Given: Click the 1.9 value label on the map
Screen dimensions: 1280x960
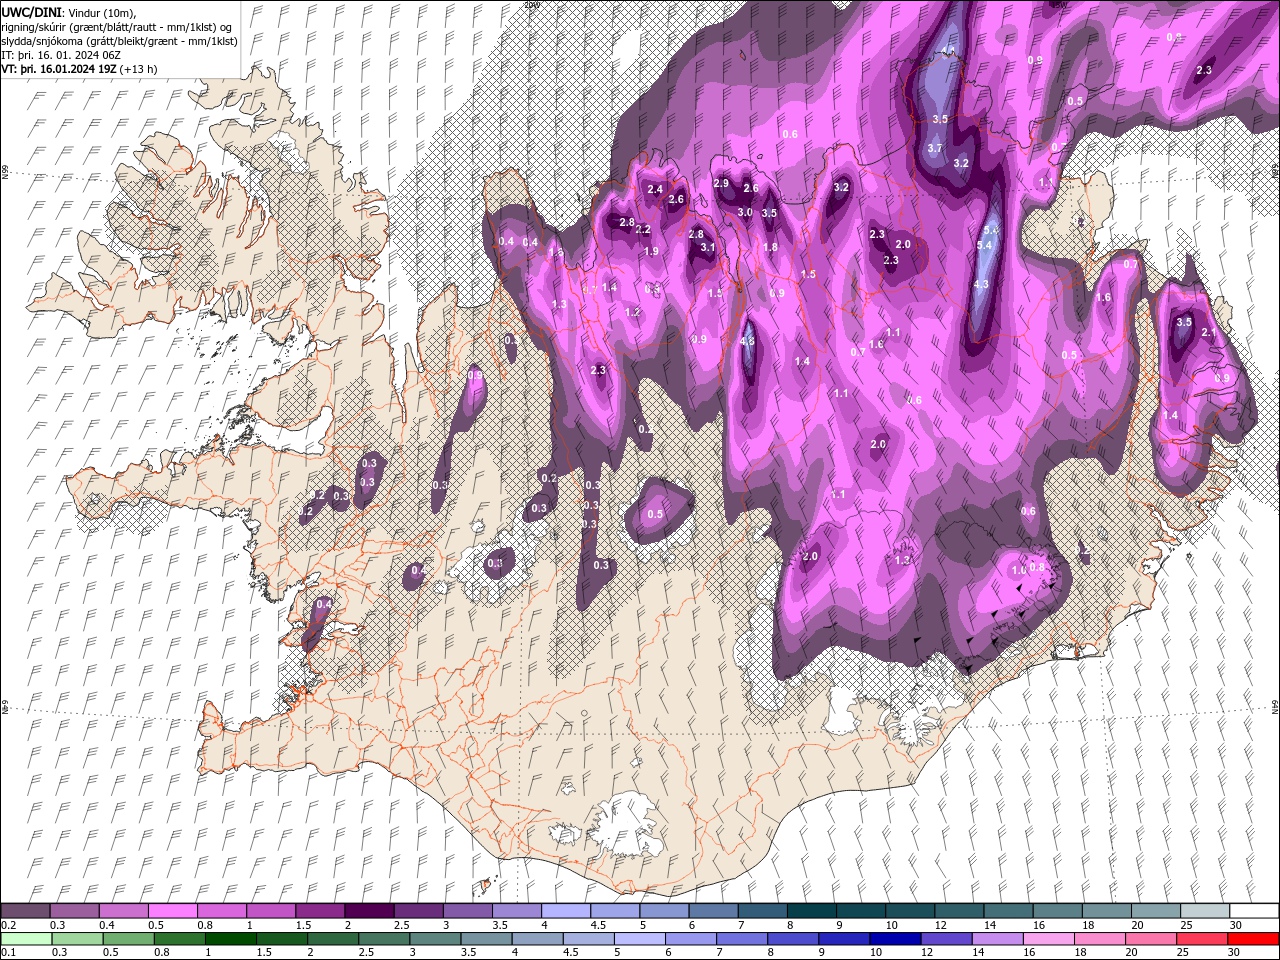Looking at the screenshot, I should [651, 251].
